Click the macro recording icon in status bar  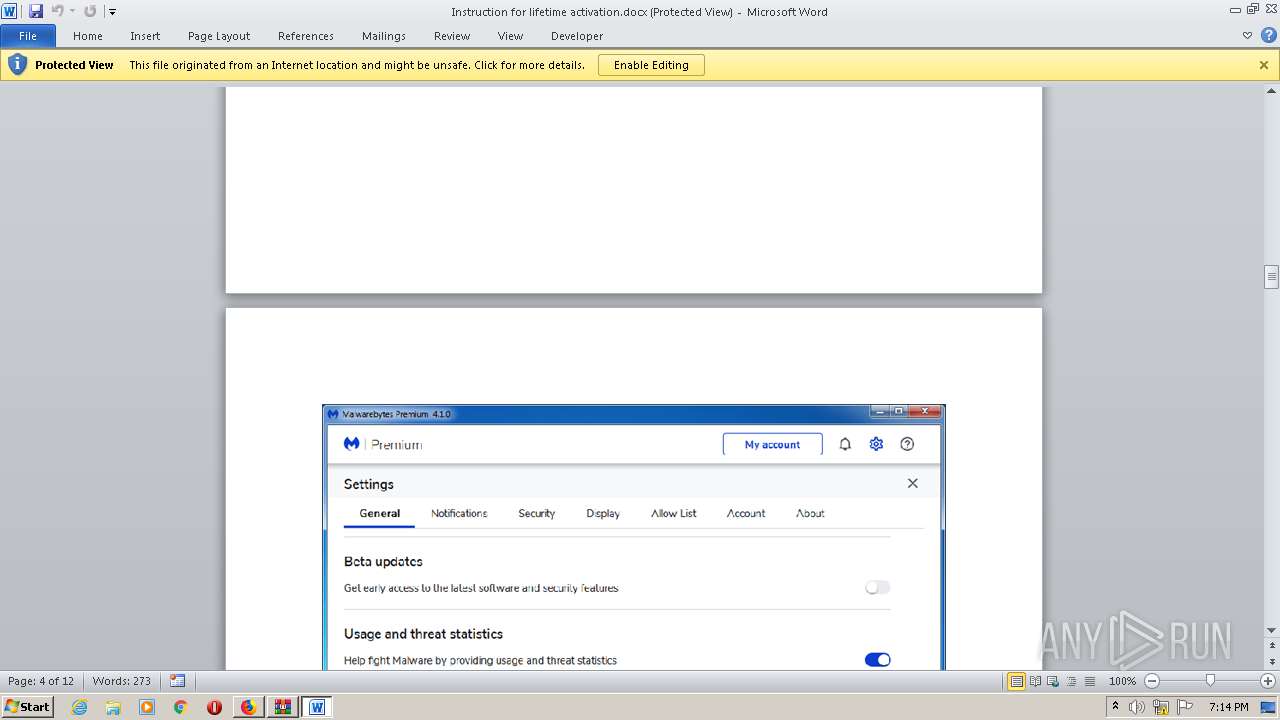pyautogui.click(x=177, y=681)
